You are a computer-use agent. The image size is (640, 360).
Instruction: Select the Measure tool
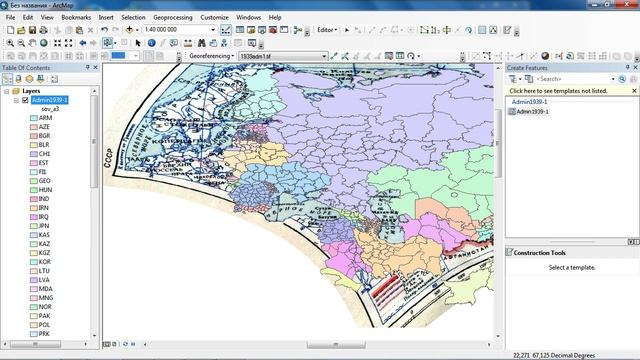point(188,43)
